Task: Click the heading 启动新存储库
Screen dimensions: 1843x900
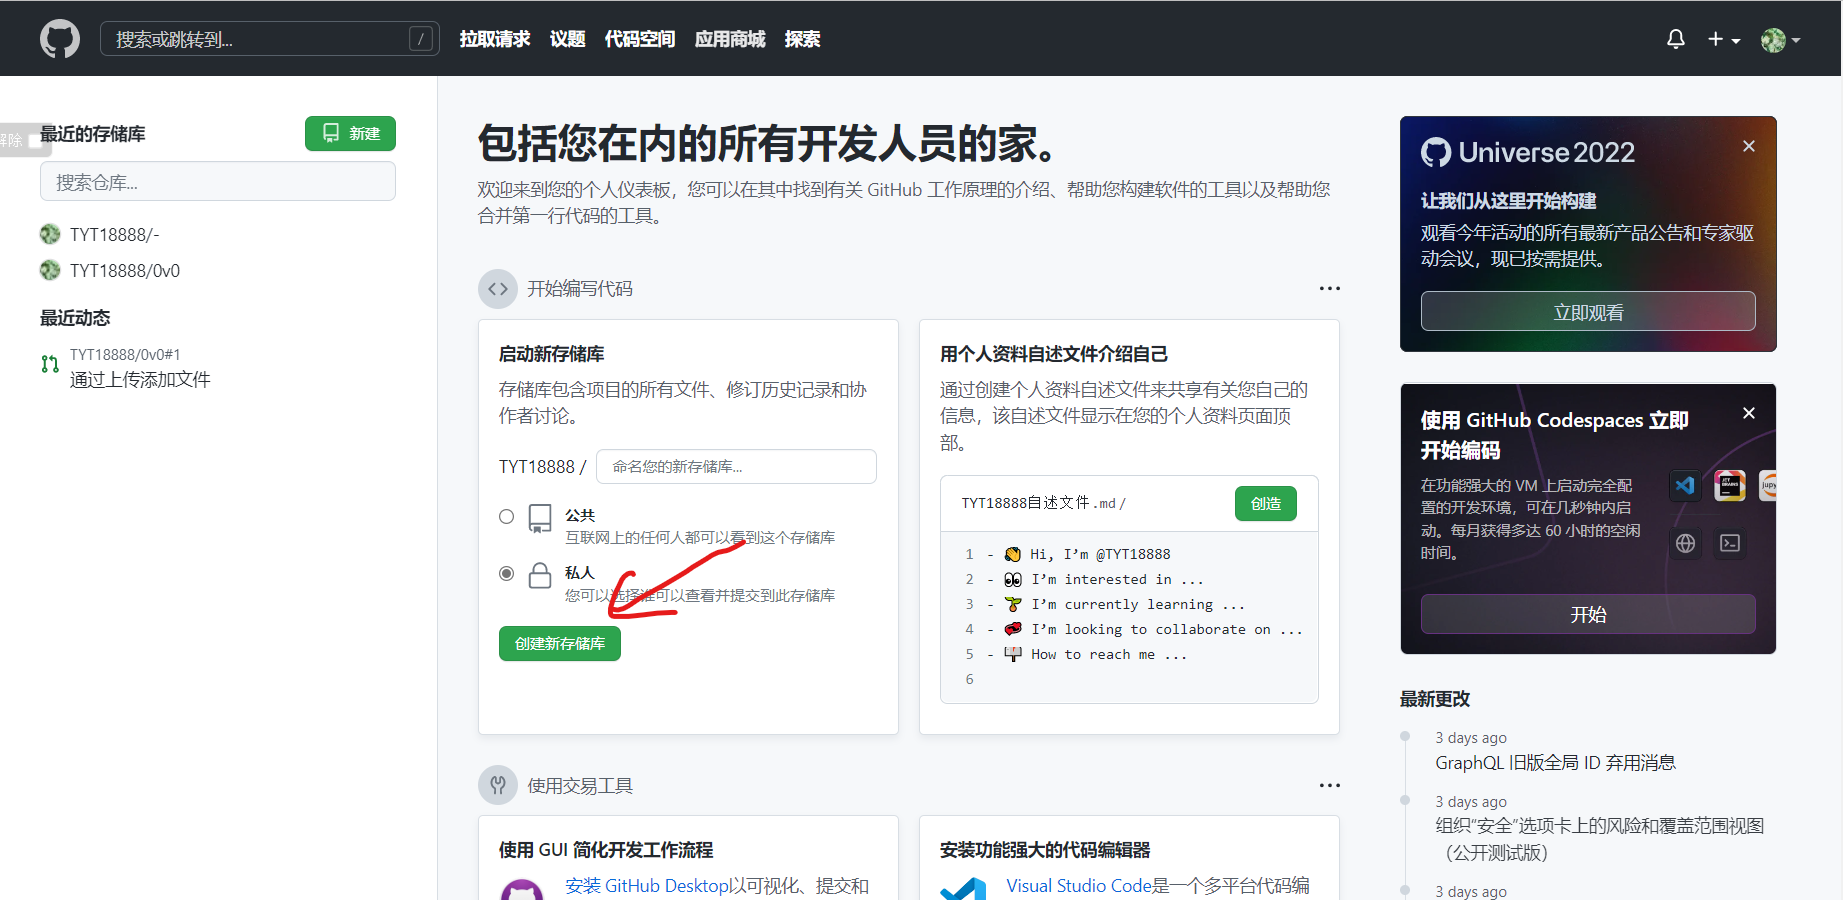Action: tap(552, 354)
